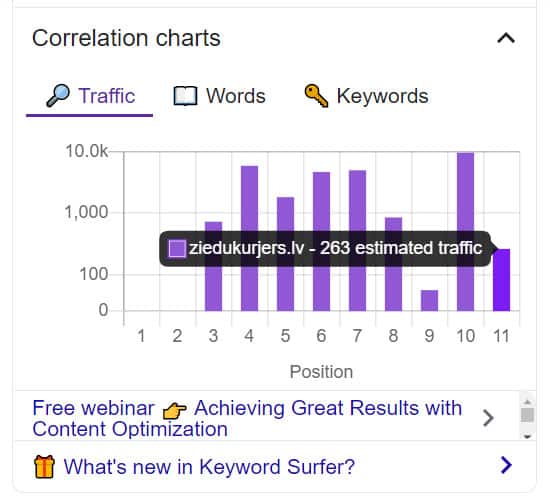Click the highlighted bar at position 11
The image size is (550, 502).
[x=502, y=280]
